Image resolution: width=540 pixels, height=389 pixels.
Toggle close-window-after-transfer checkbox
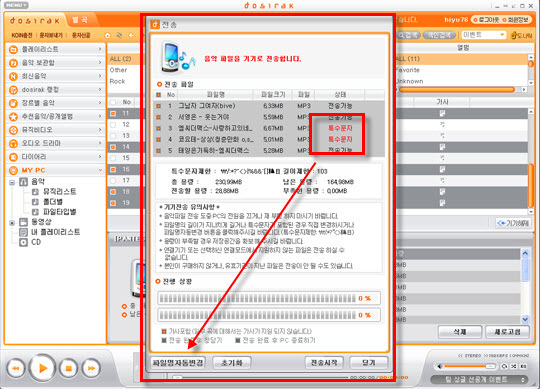coord(164,340)
